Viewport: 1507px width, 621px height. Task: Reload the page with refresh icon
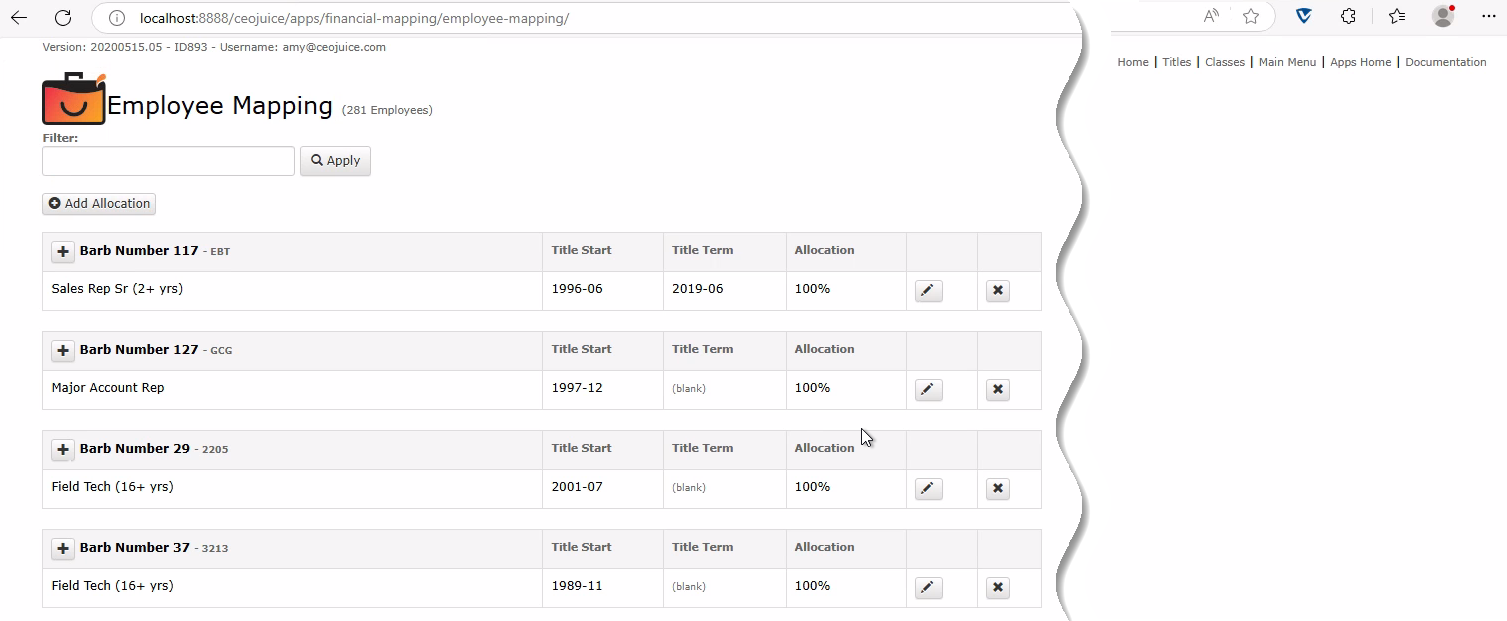pos(62,17)
